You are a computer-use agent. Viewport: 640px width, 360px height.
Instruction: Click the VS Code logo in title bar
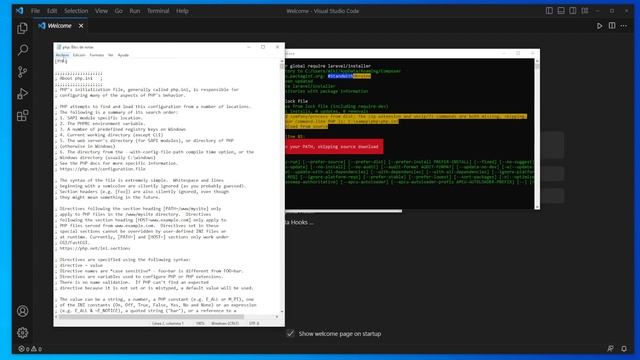20,11
